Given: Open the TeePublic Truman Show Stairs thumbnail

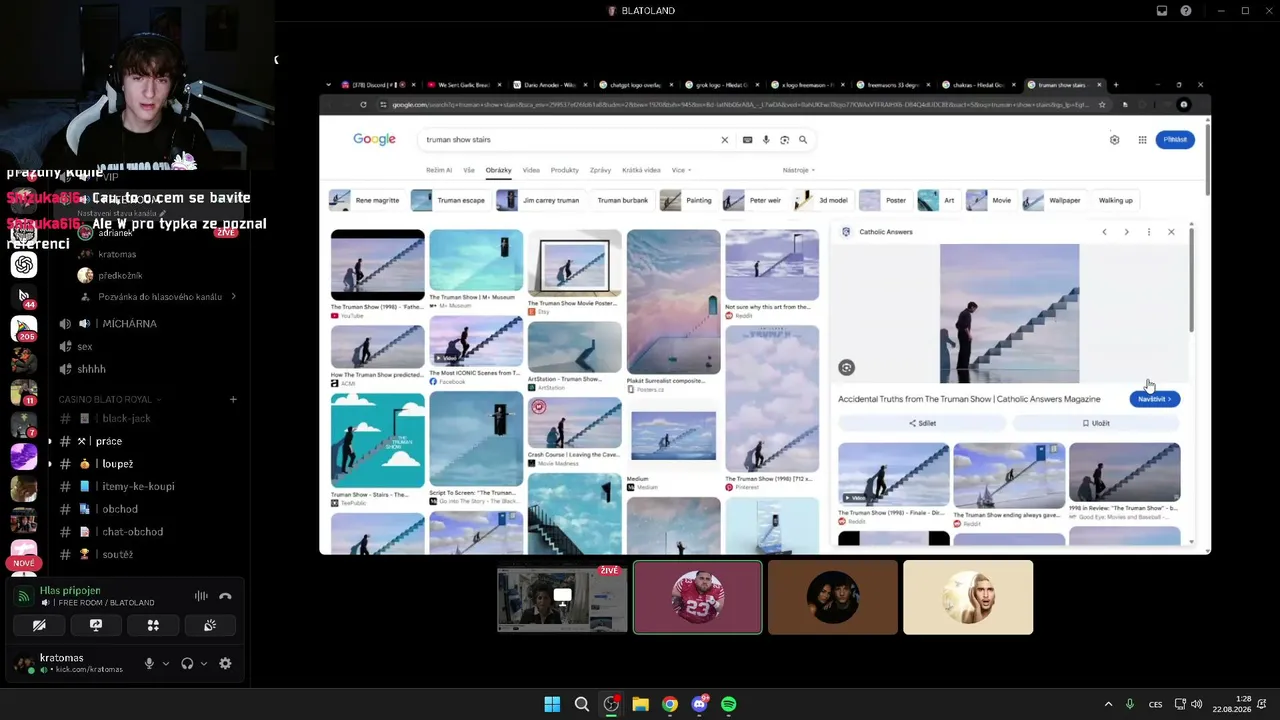Looking at the screenshot, I should tap(377, 440).
